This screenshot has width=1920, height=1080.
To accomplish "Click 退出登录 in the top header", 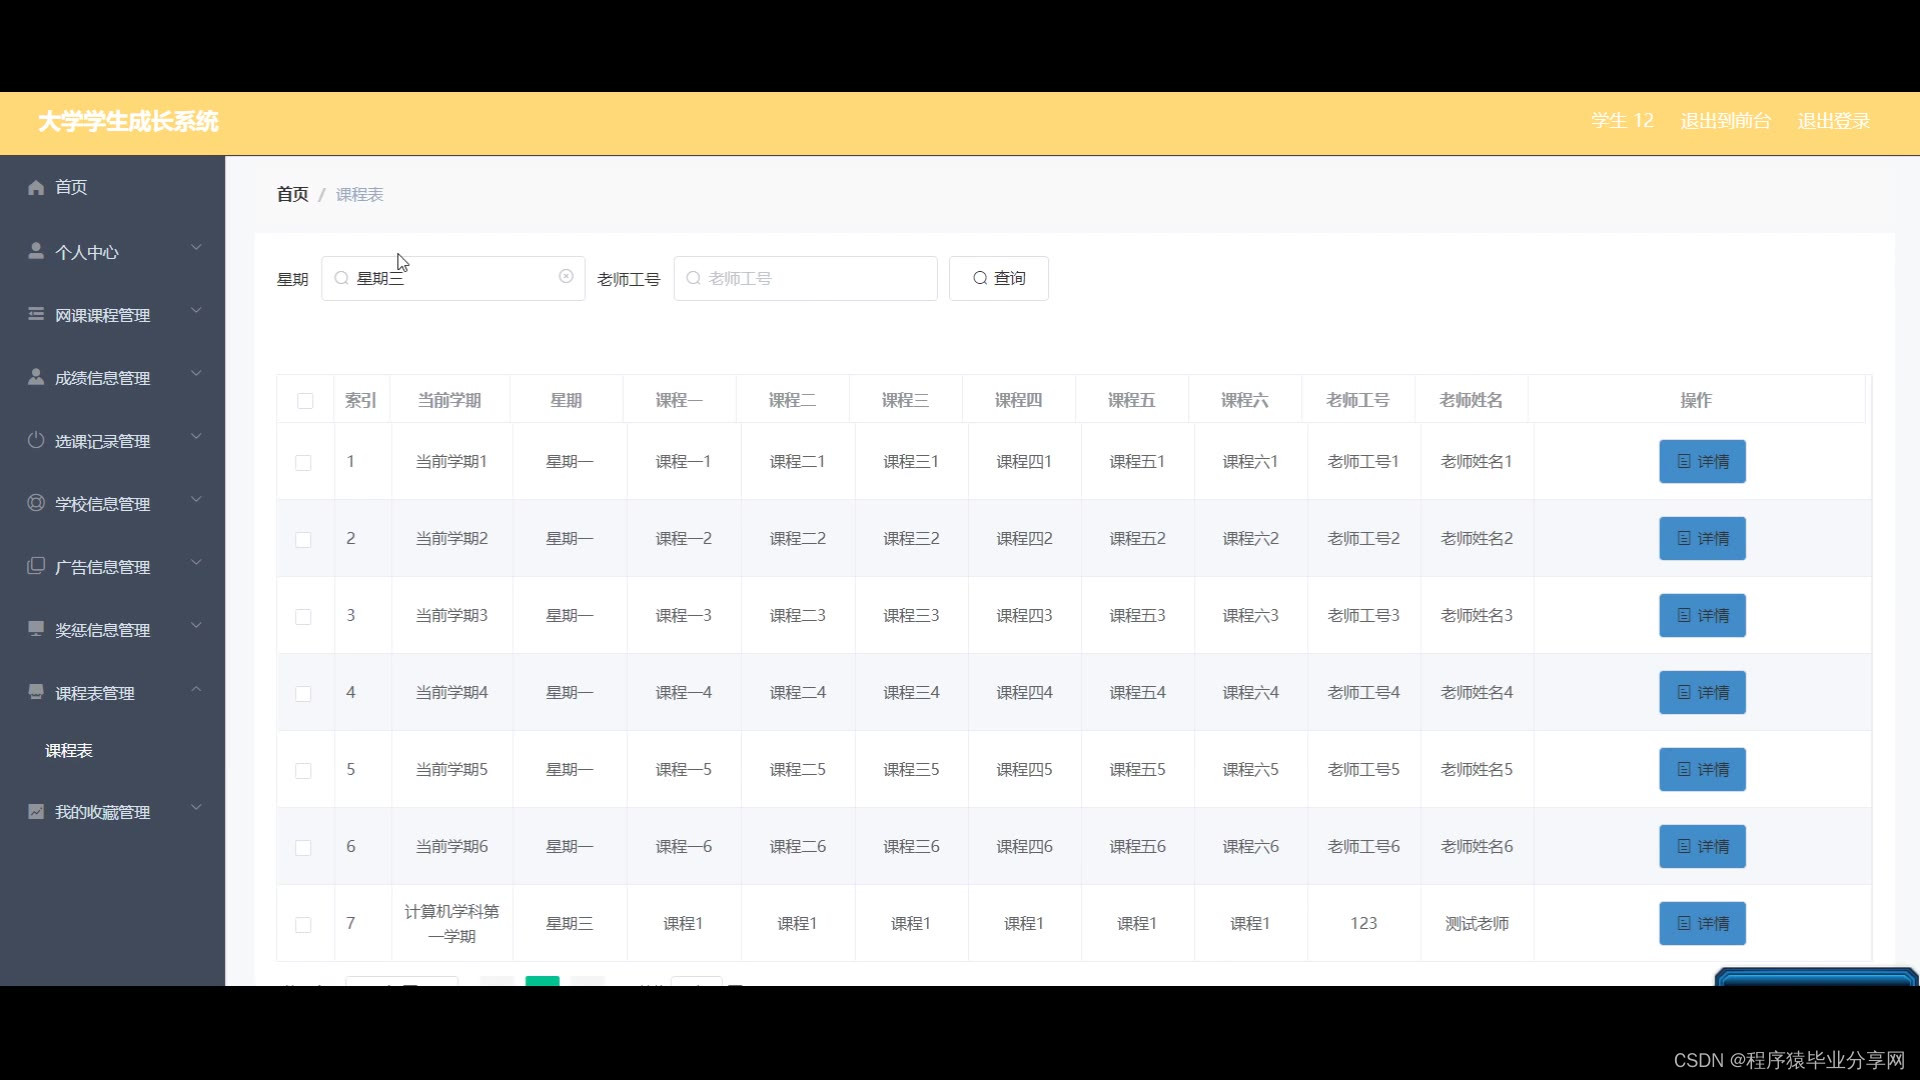I will (x=1833, y=121).
